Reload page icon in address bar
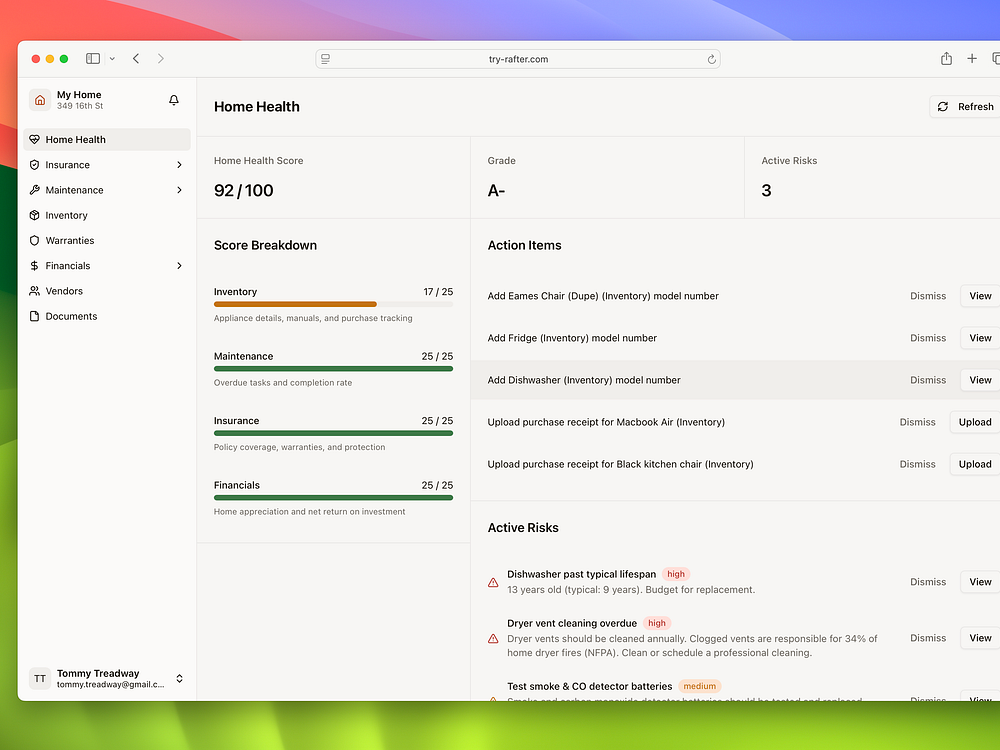Viewport: 1000px width, 750px height. point(711,59)
